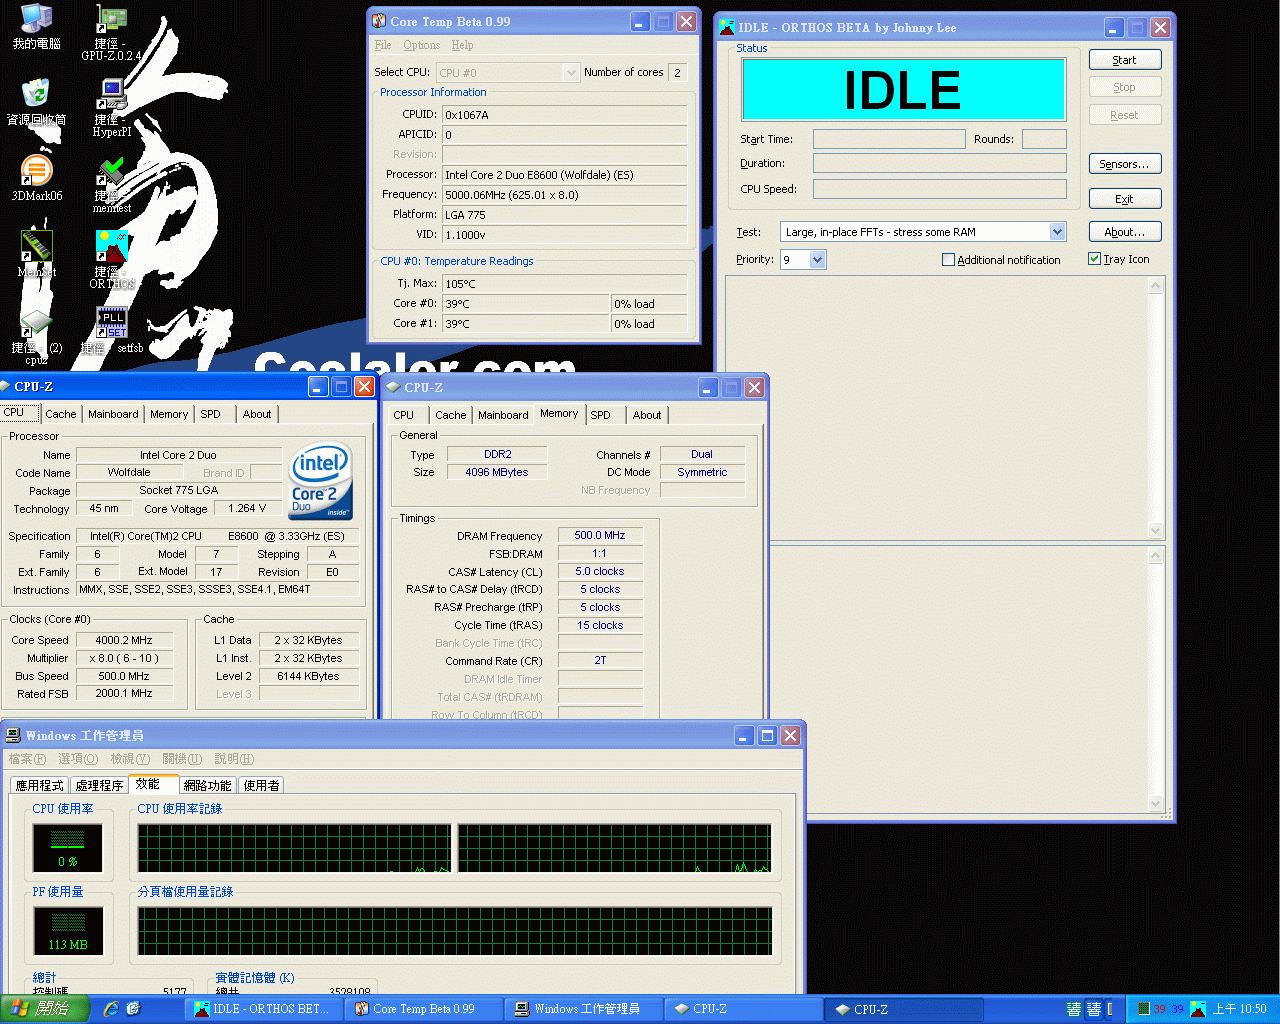This screenshot has height=1024, width=1280.
Task: Open the HyperPI desktop shortcut
Action: point(111,98)
